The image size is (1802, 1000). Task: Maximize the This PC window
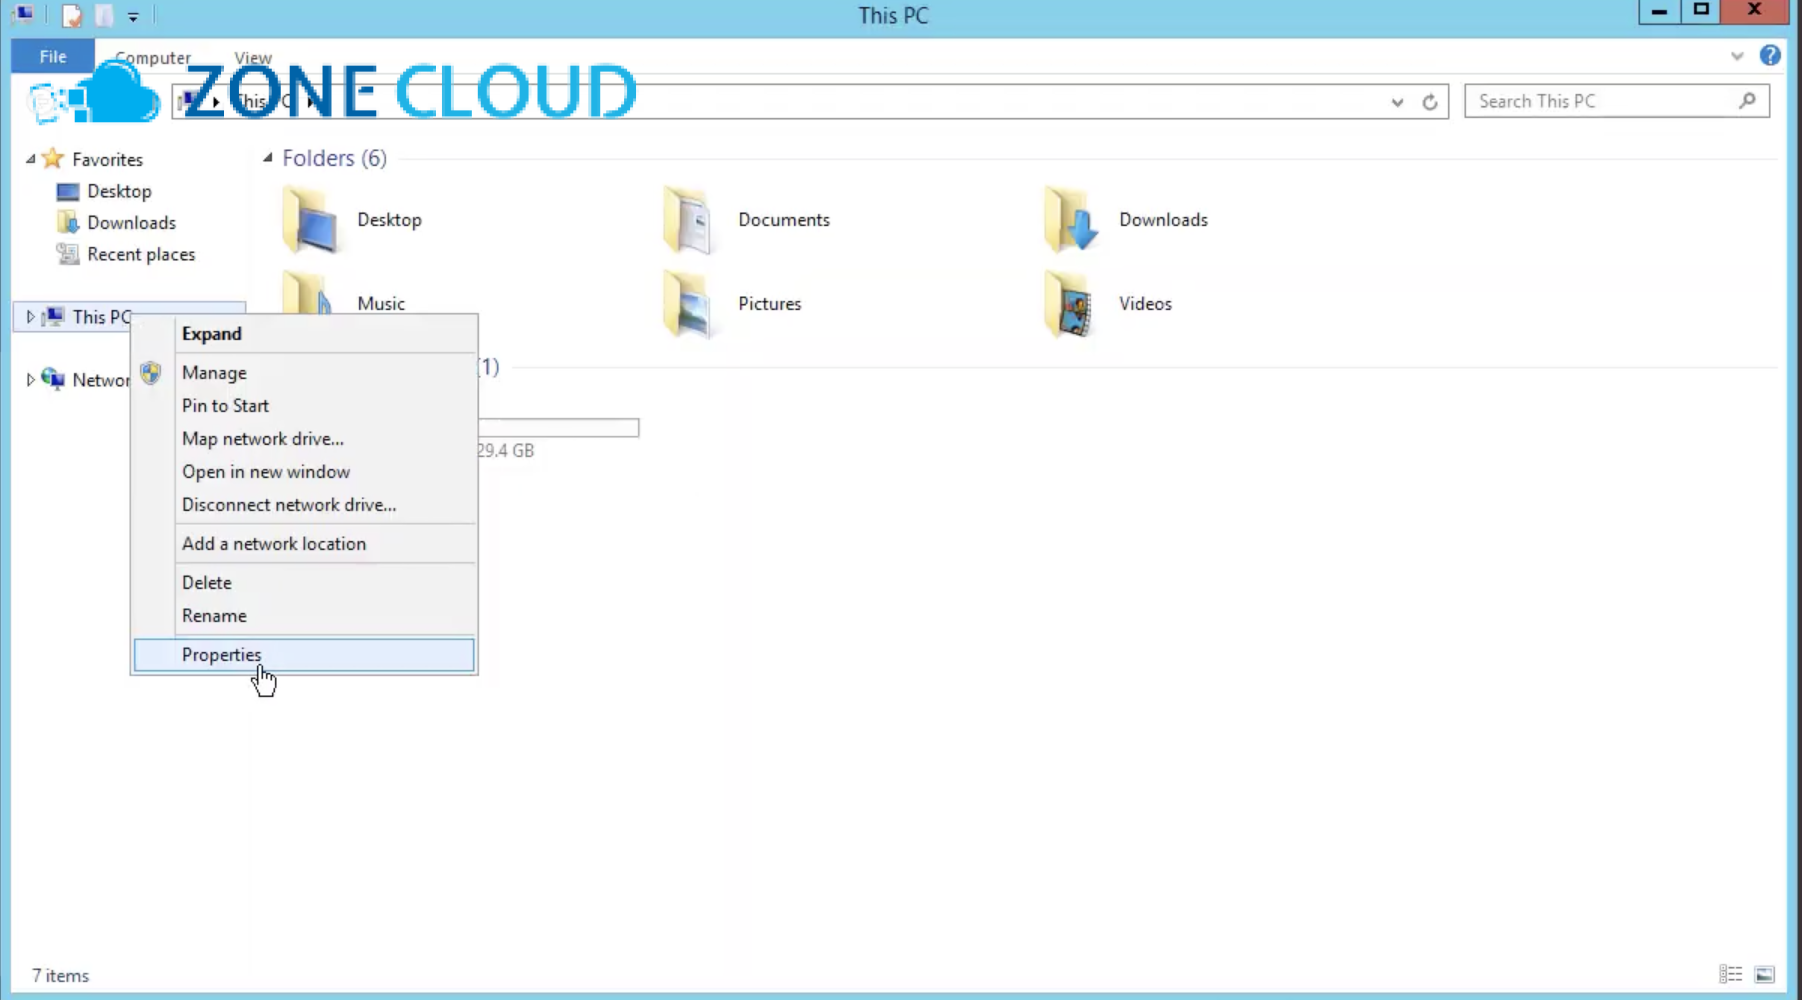point(1701,11)
